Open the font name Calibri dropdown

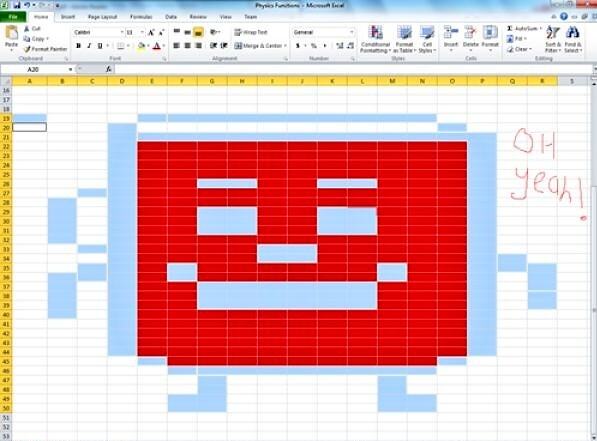point(122,32)
